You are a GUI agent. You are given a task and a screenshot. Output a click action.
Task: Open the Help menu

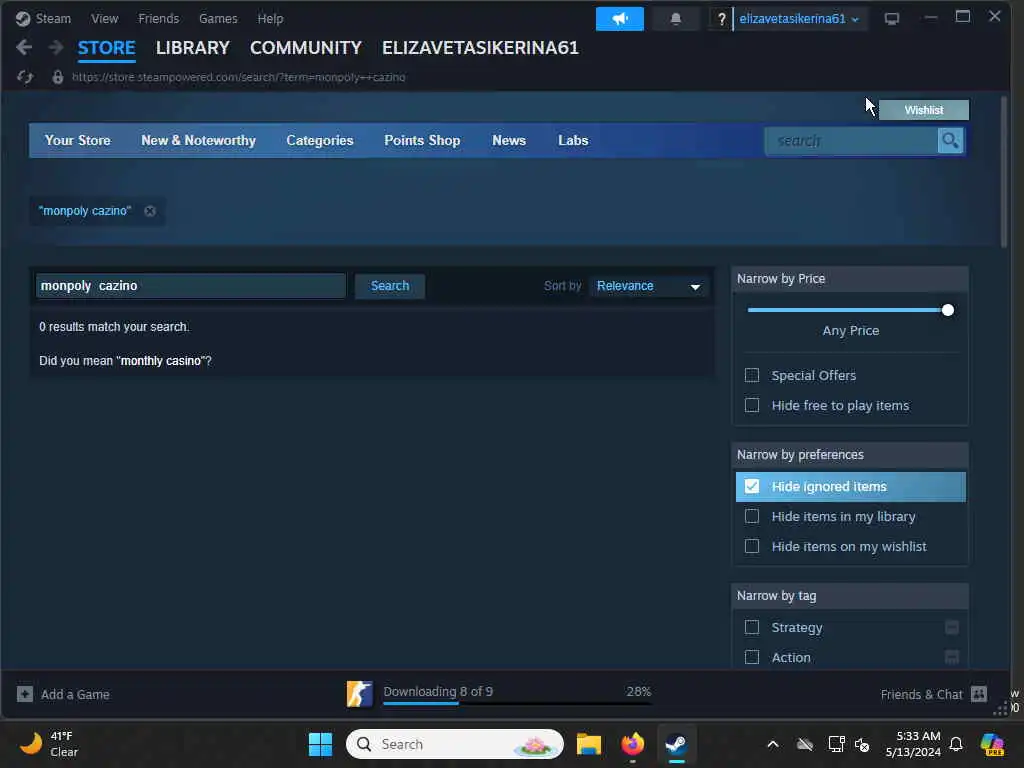click(270, 18)
